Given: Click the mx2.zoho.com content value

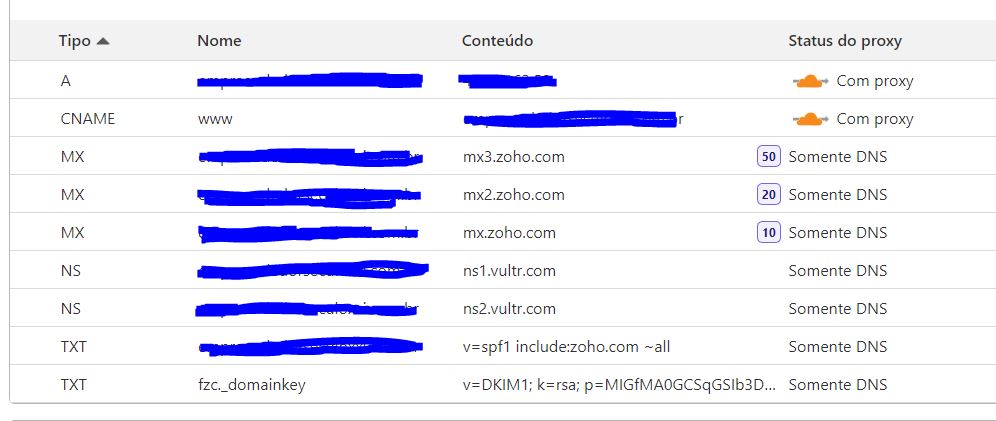Looking at the screenshot, I should coord(513,195).
